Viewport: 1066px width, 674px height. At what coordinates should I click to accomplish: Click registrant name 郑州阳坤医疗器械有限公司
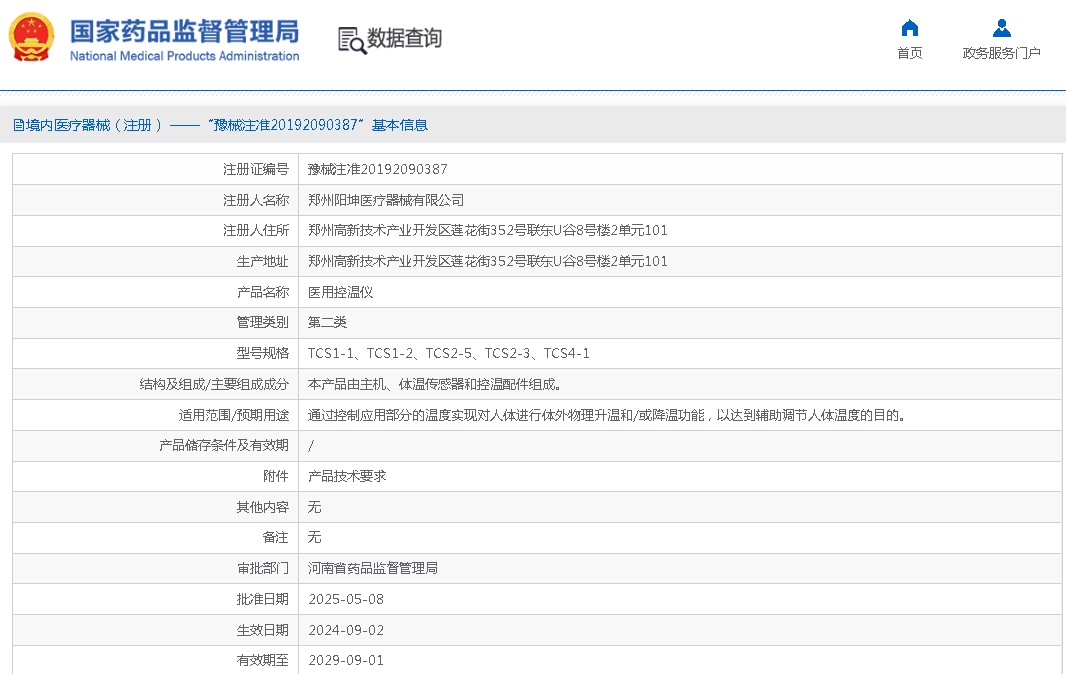coord(385,200)
